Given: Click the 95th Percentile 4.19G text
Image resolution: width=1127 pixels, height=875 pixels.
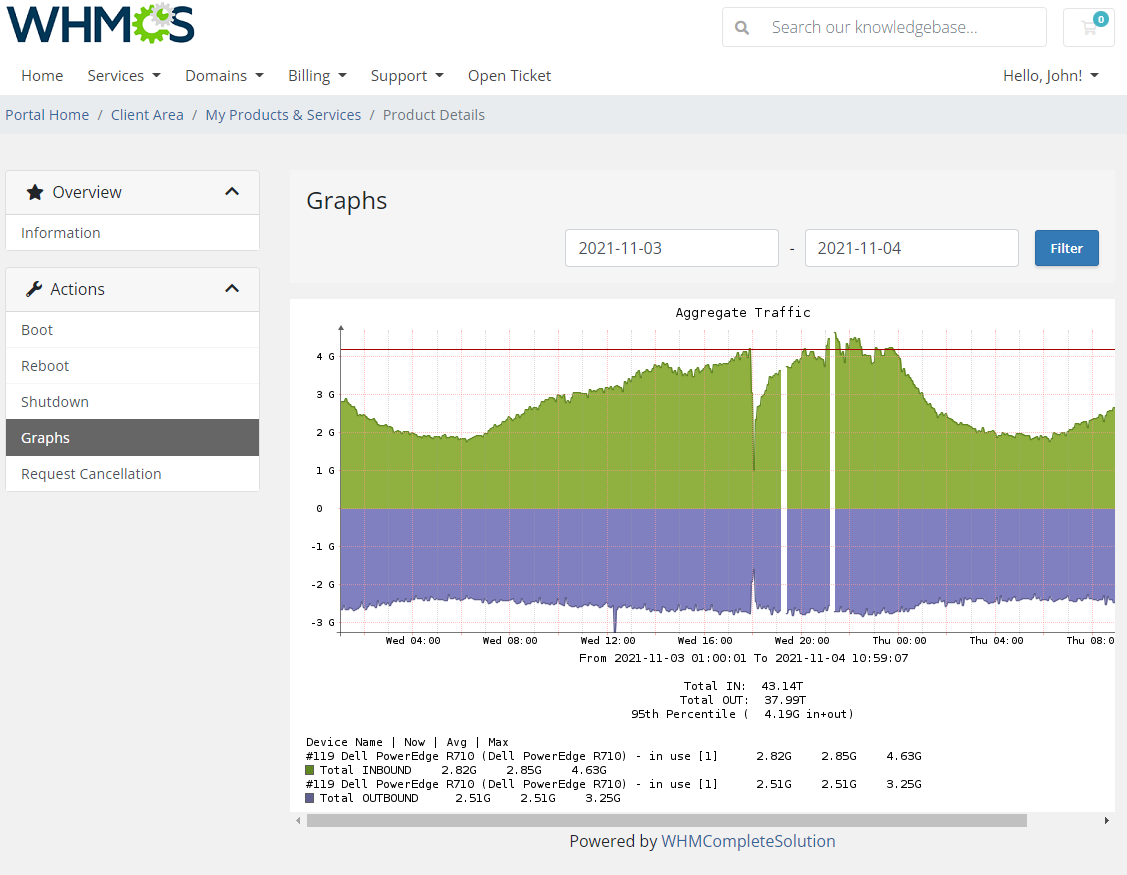Looking at the screenshot, I should click(742, 714).
